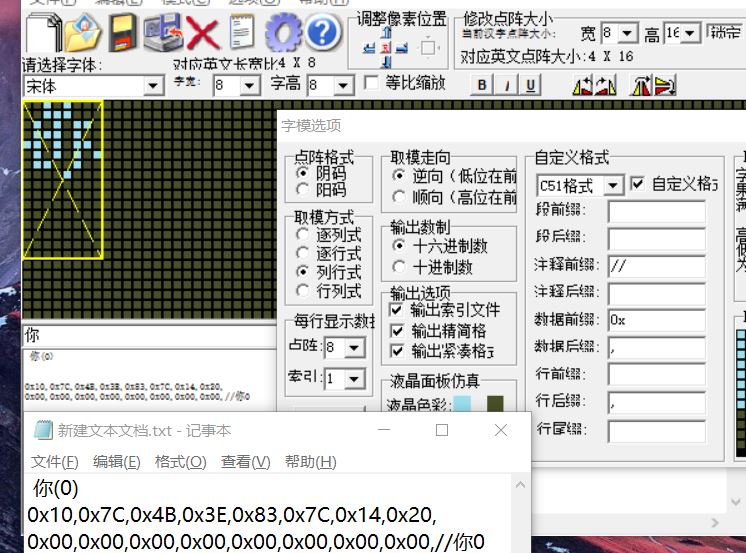Maximize the Notepad window
The image size is (746, 553).
pyautogui.click(x=442, y=430)
